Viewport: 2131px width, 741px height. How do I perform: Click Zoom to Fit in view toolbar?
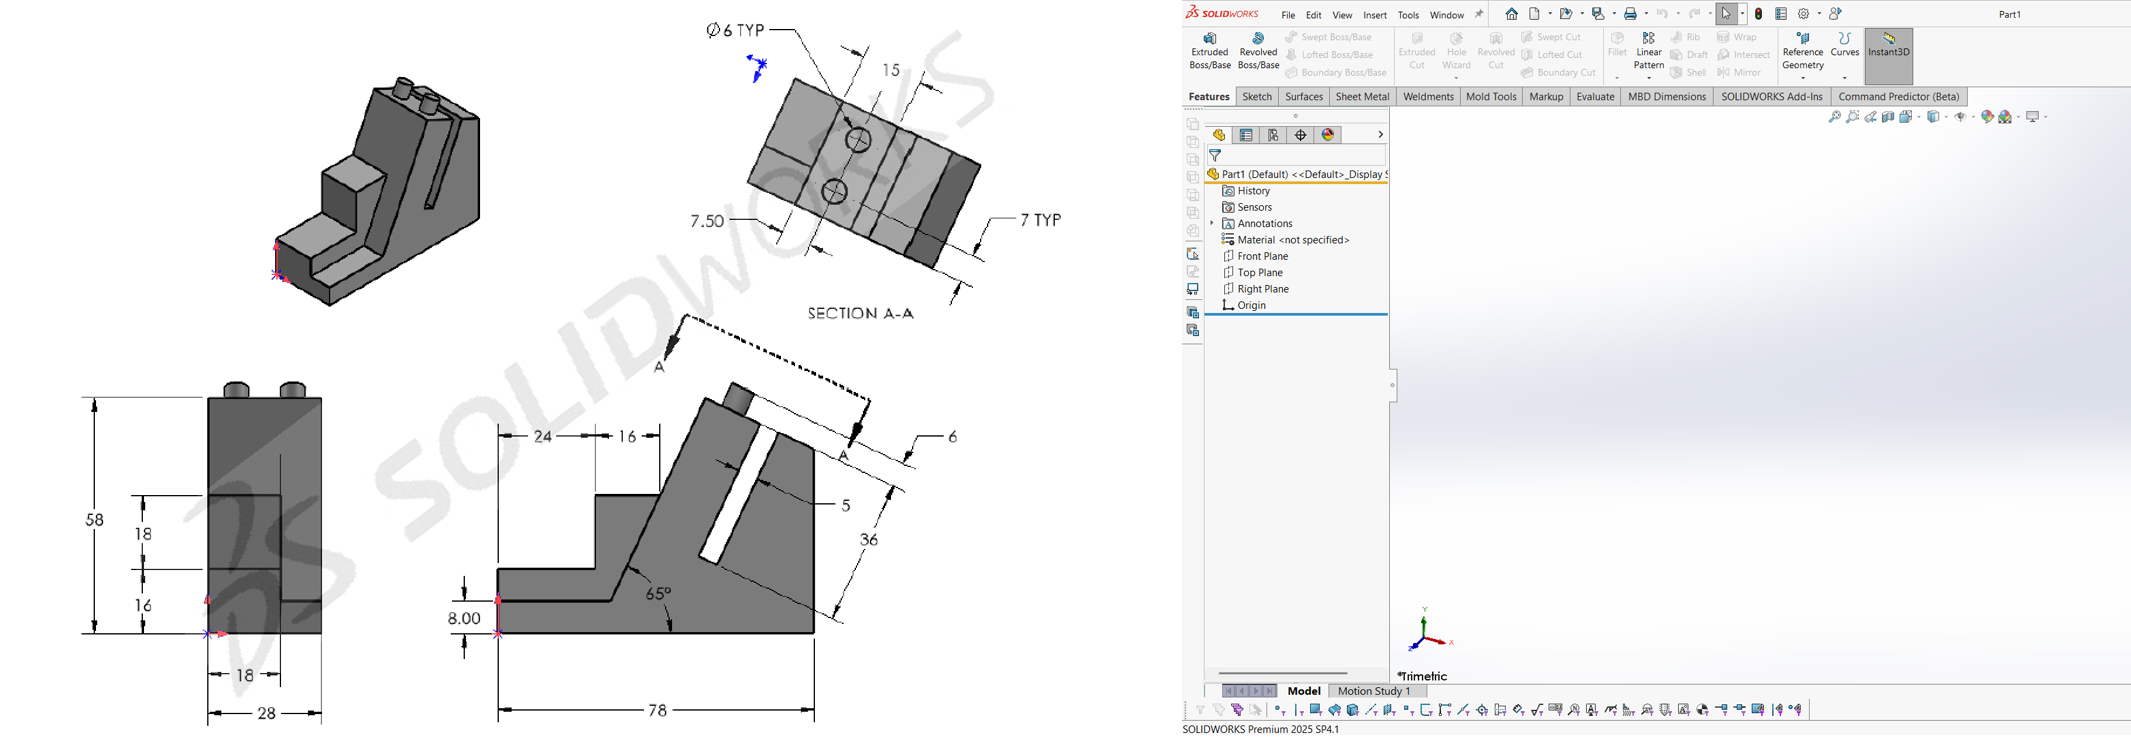click(1835, 117)
